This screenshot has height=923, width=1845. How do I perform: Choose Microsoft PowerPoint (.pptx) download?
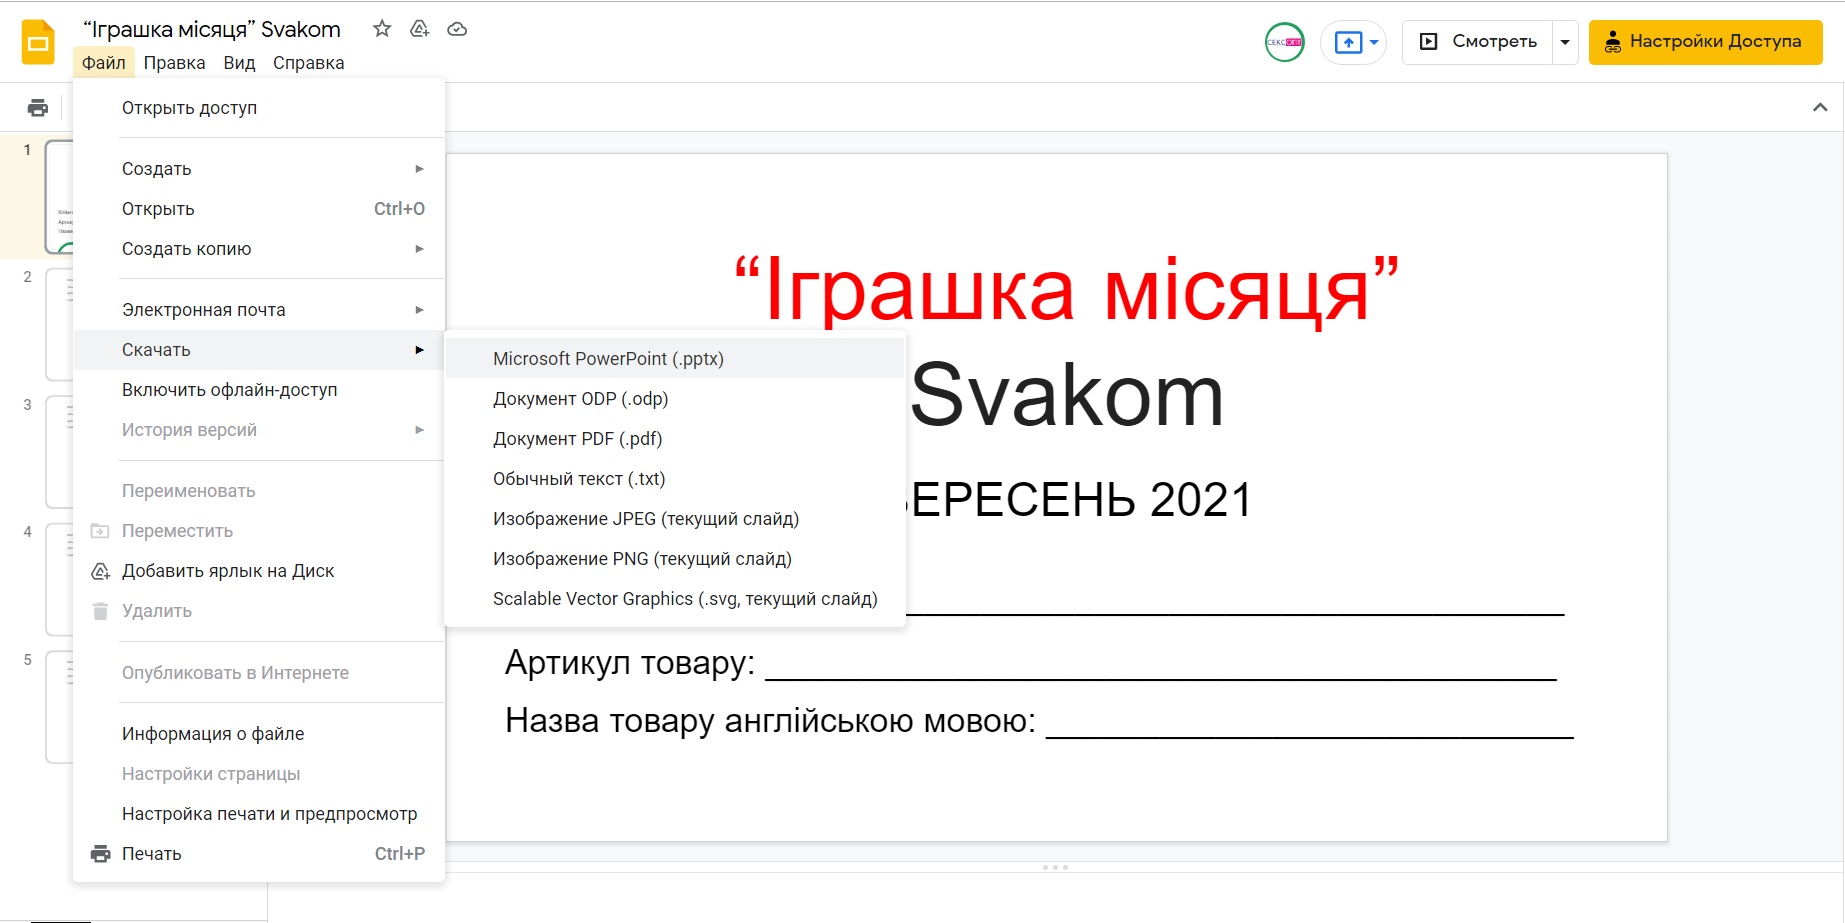tap(608, 359)
